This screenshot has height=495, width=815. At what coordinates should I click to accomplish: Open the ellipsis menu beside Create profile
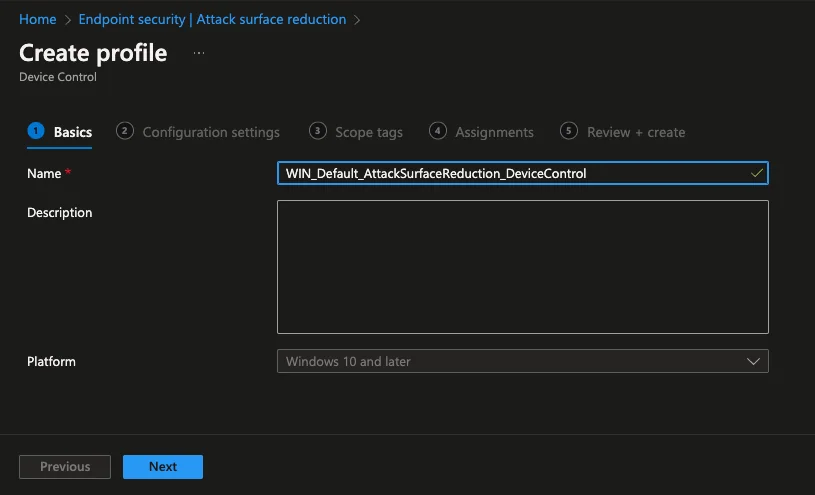(x=199, y=53)
